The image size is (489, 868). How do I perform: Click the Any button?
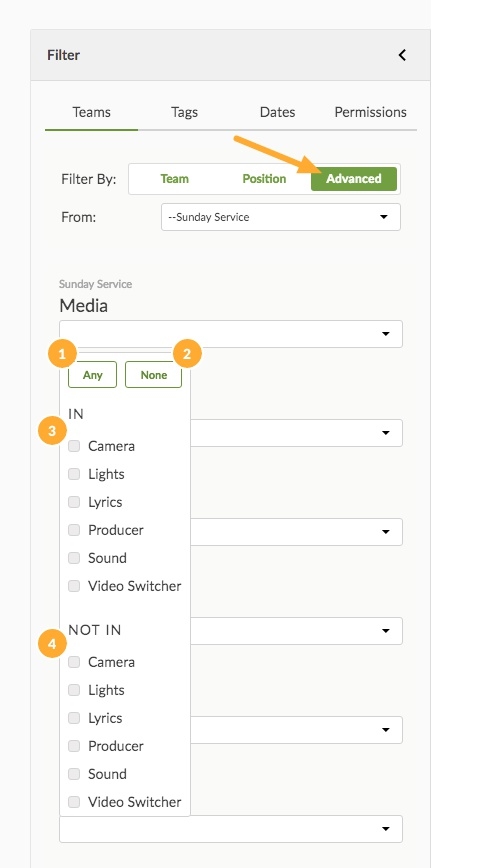[92, 375]
